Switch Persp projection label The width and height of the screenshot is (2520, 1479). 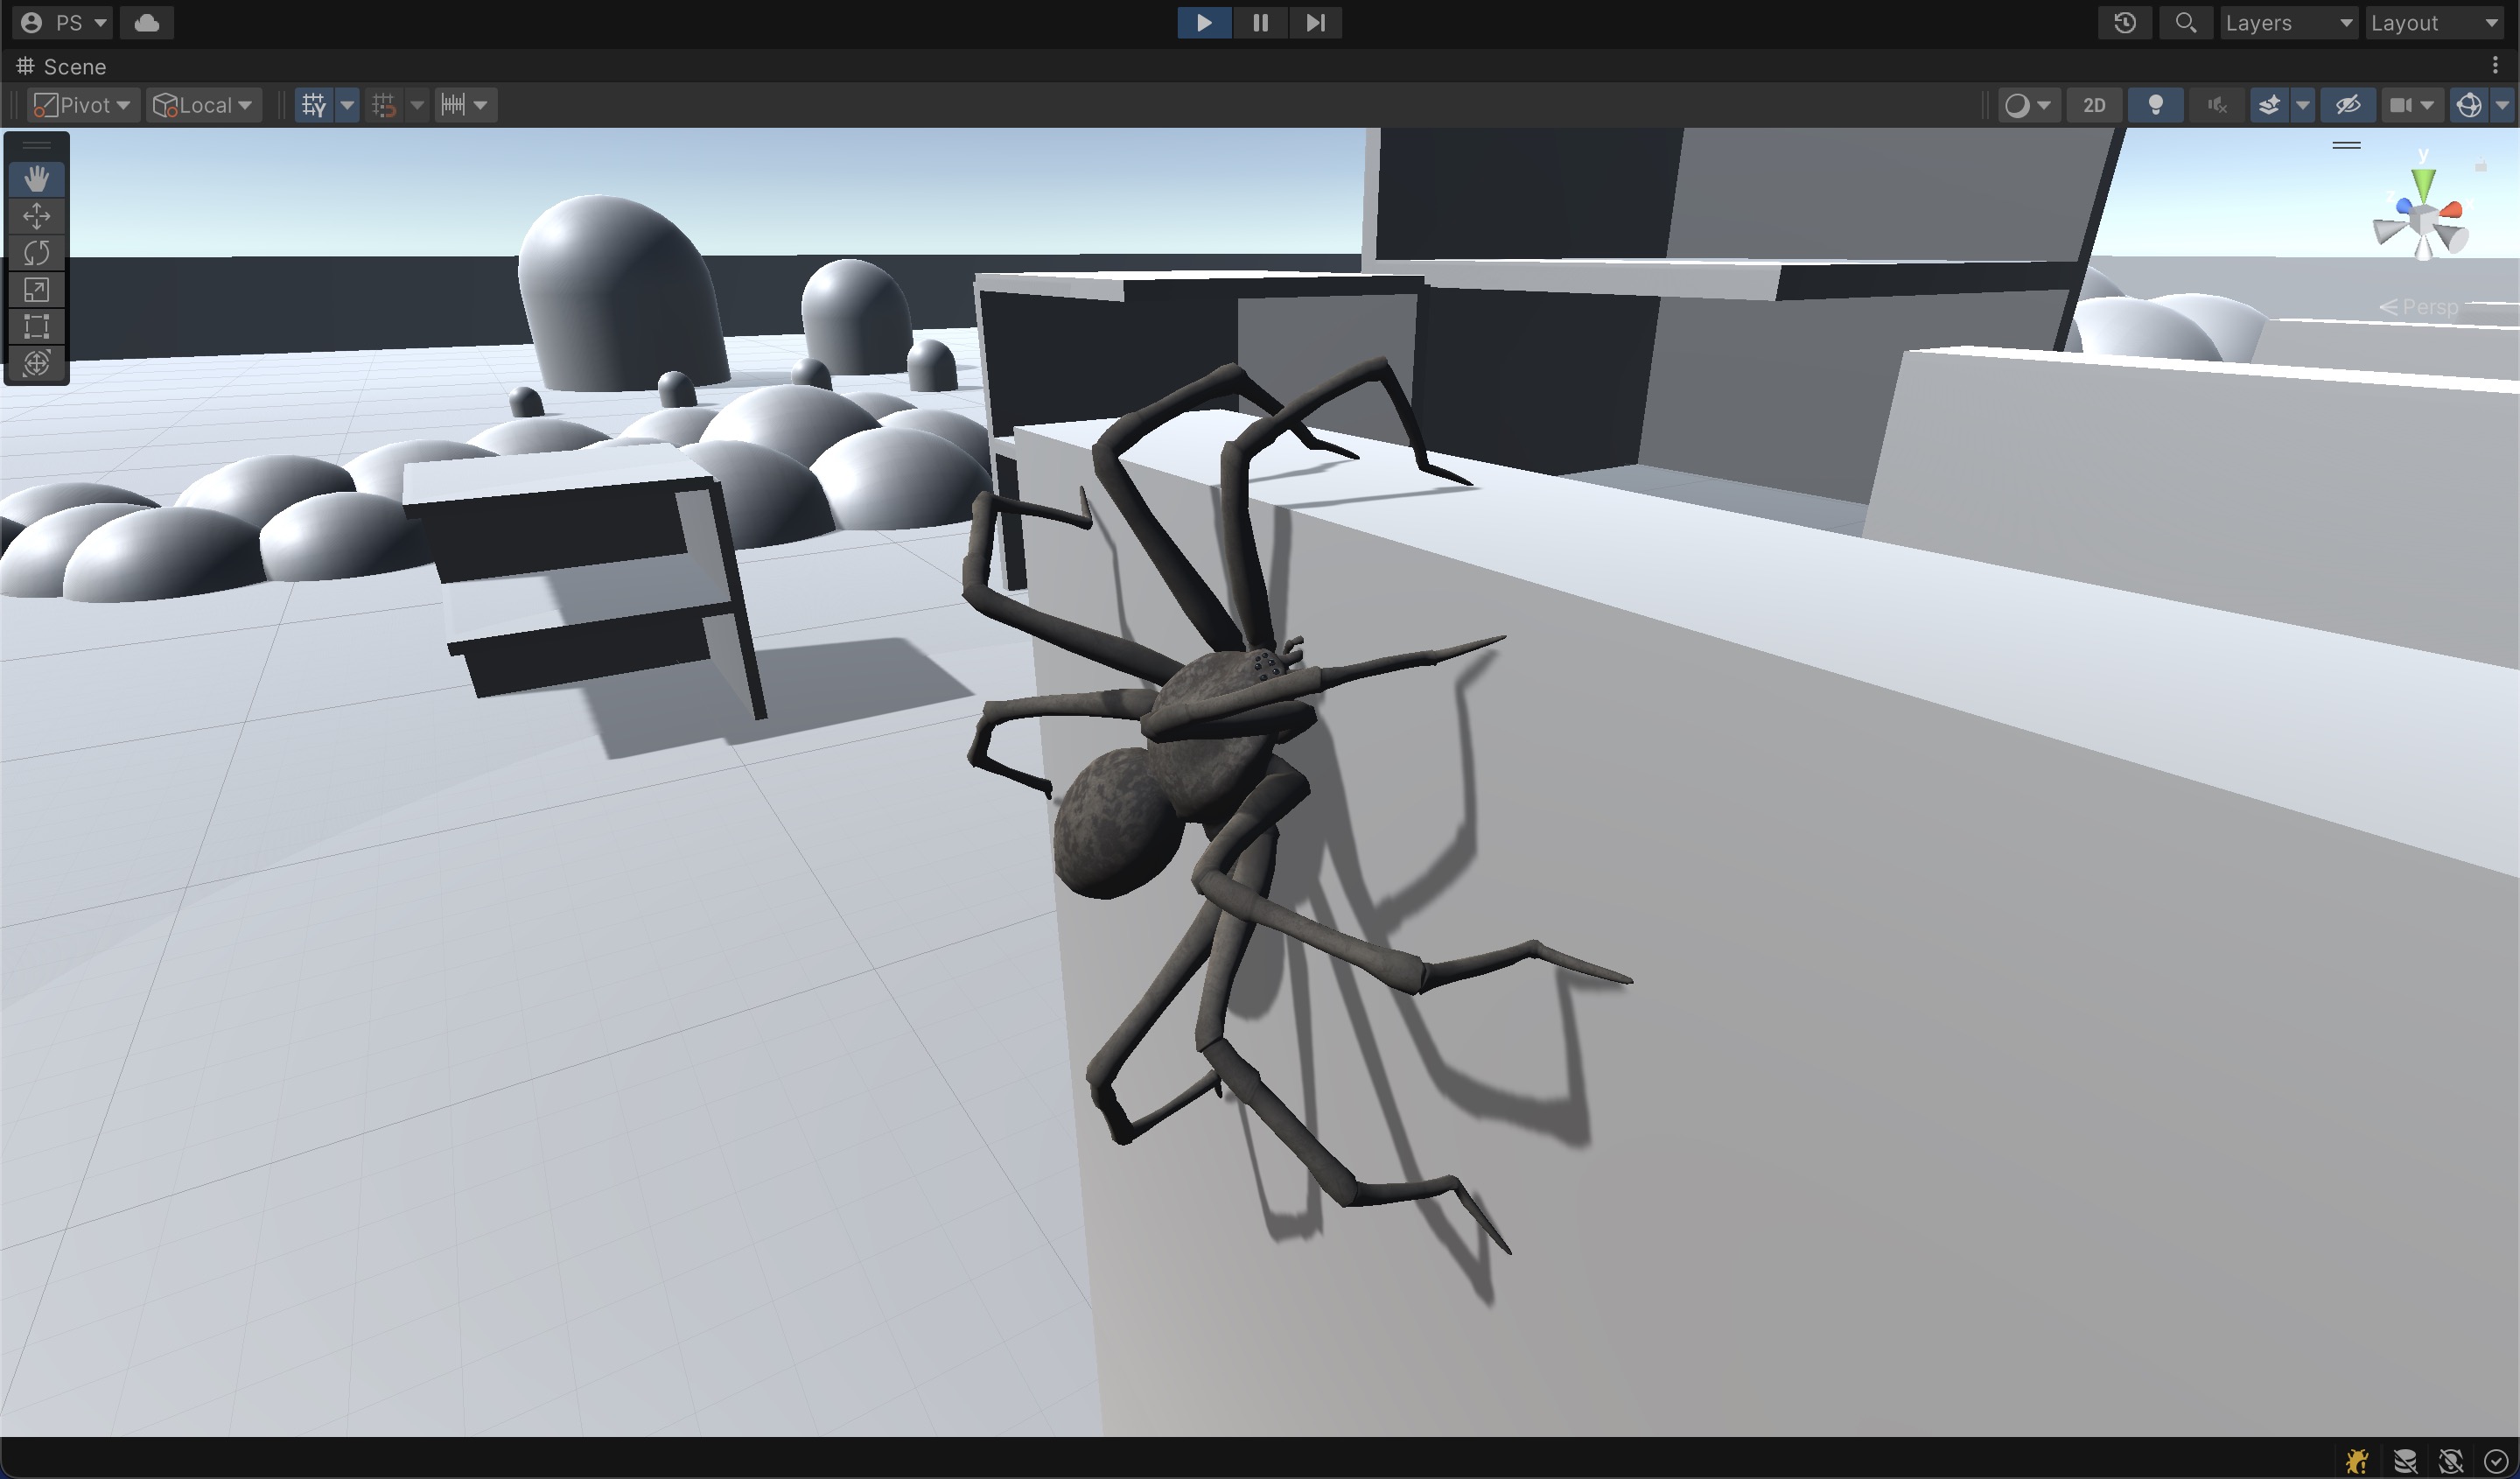[x=2420, y=307]
